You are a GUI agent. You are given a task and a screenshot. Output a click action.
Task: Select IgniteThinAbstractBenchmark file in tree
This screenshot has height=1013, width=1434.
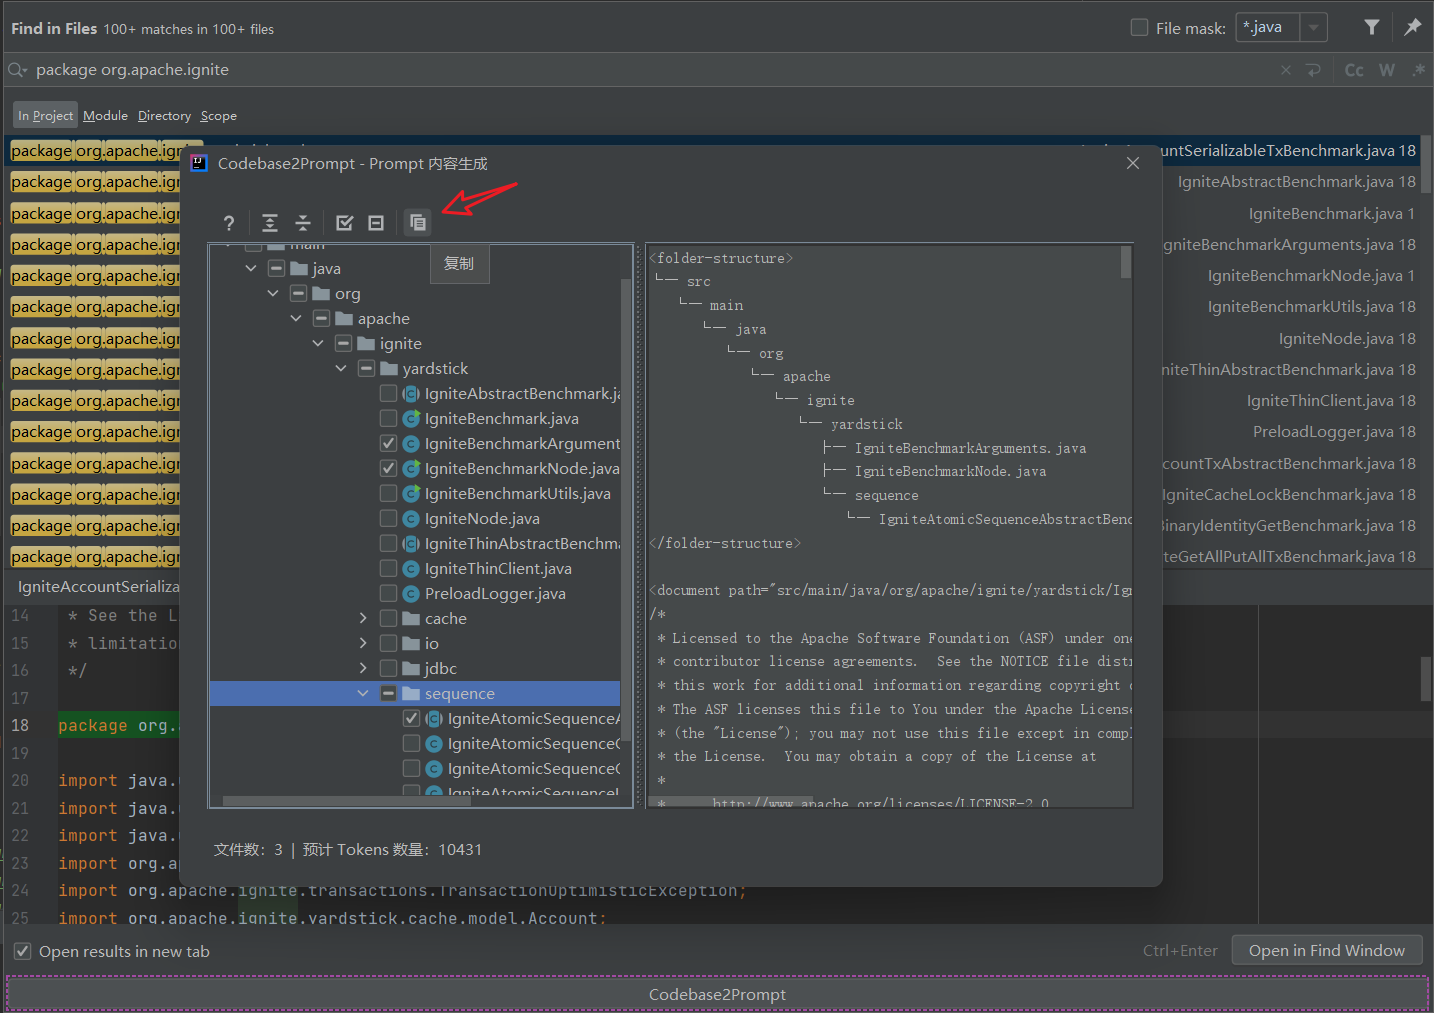point(521,543)
